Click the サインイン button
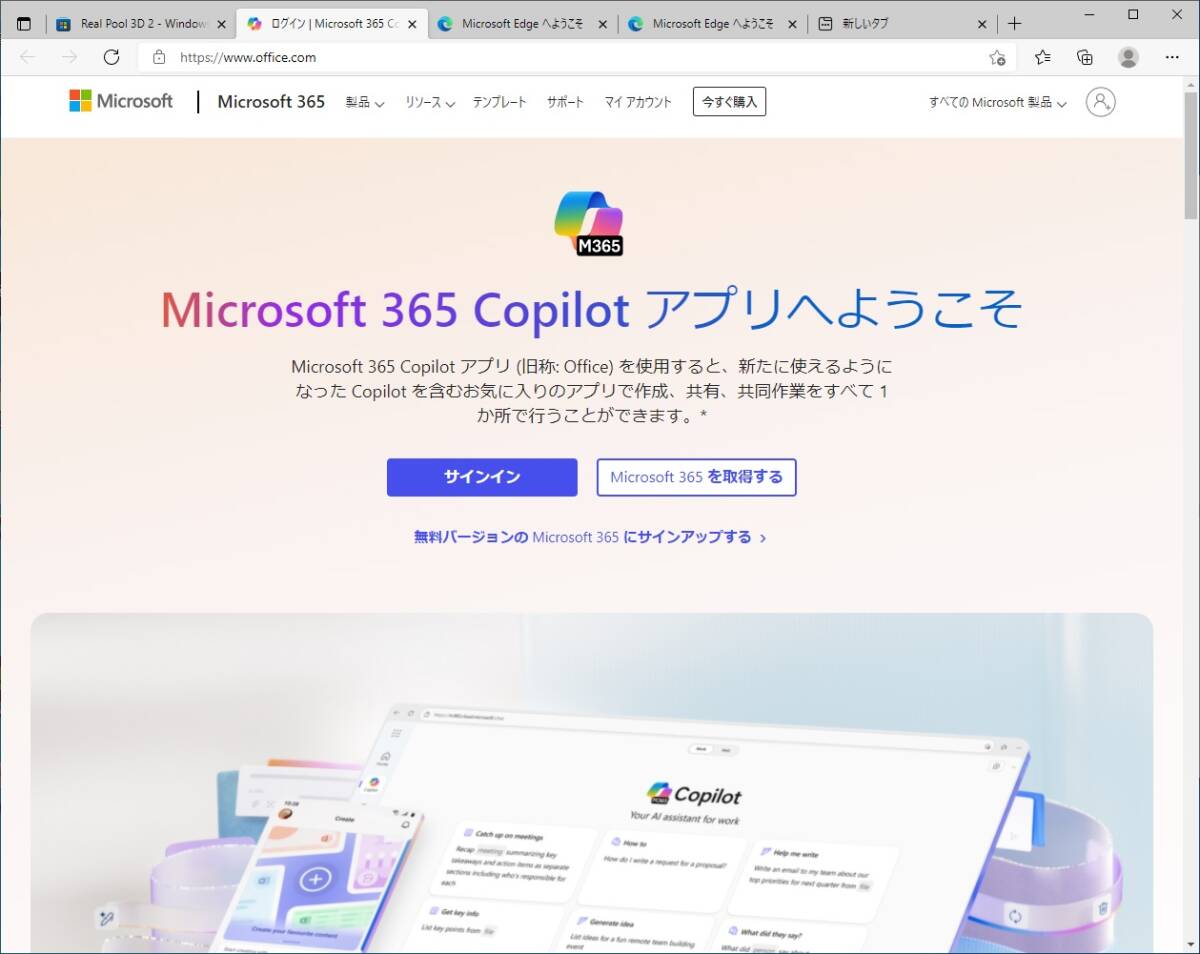 [482, 477]
